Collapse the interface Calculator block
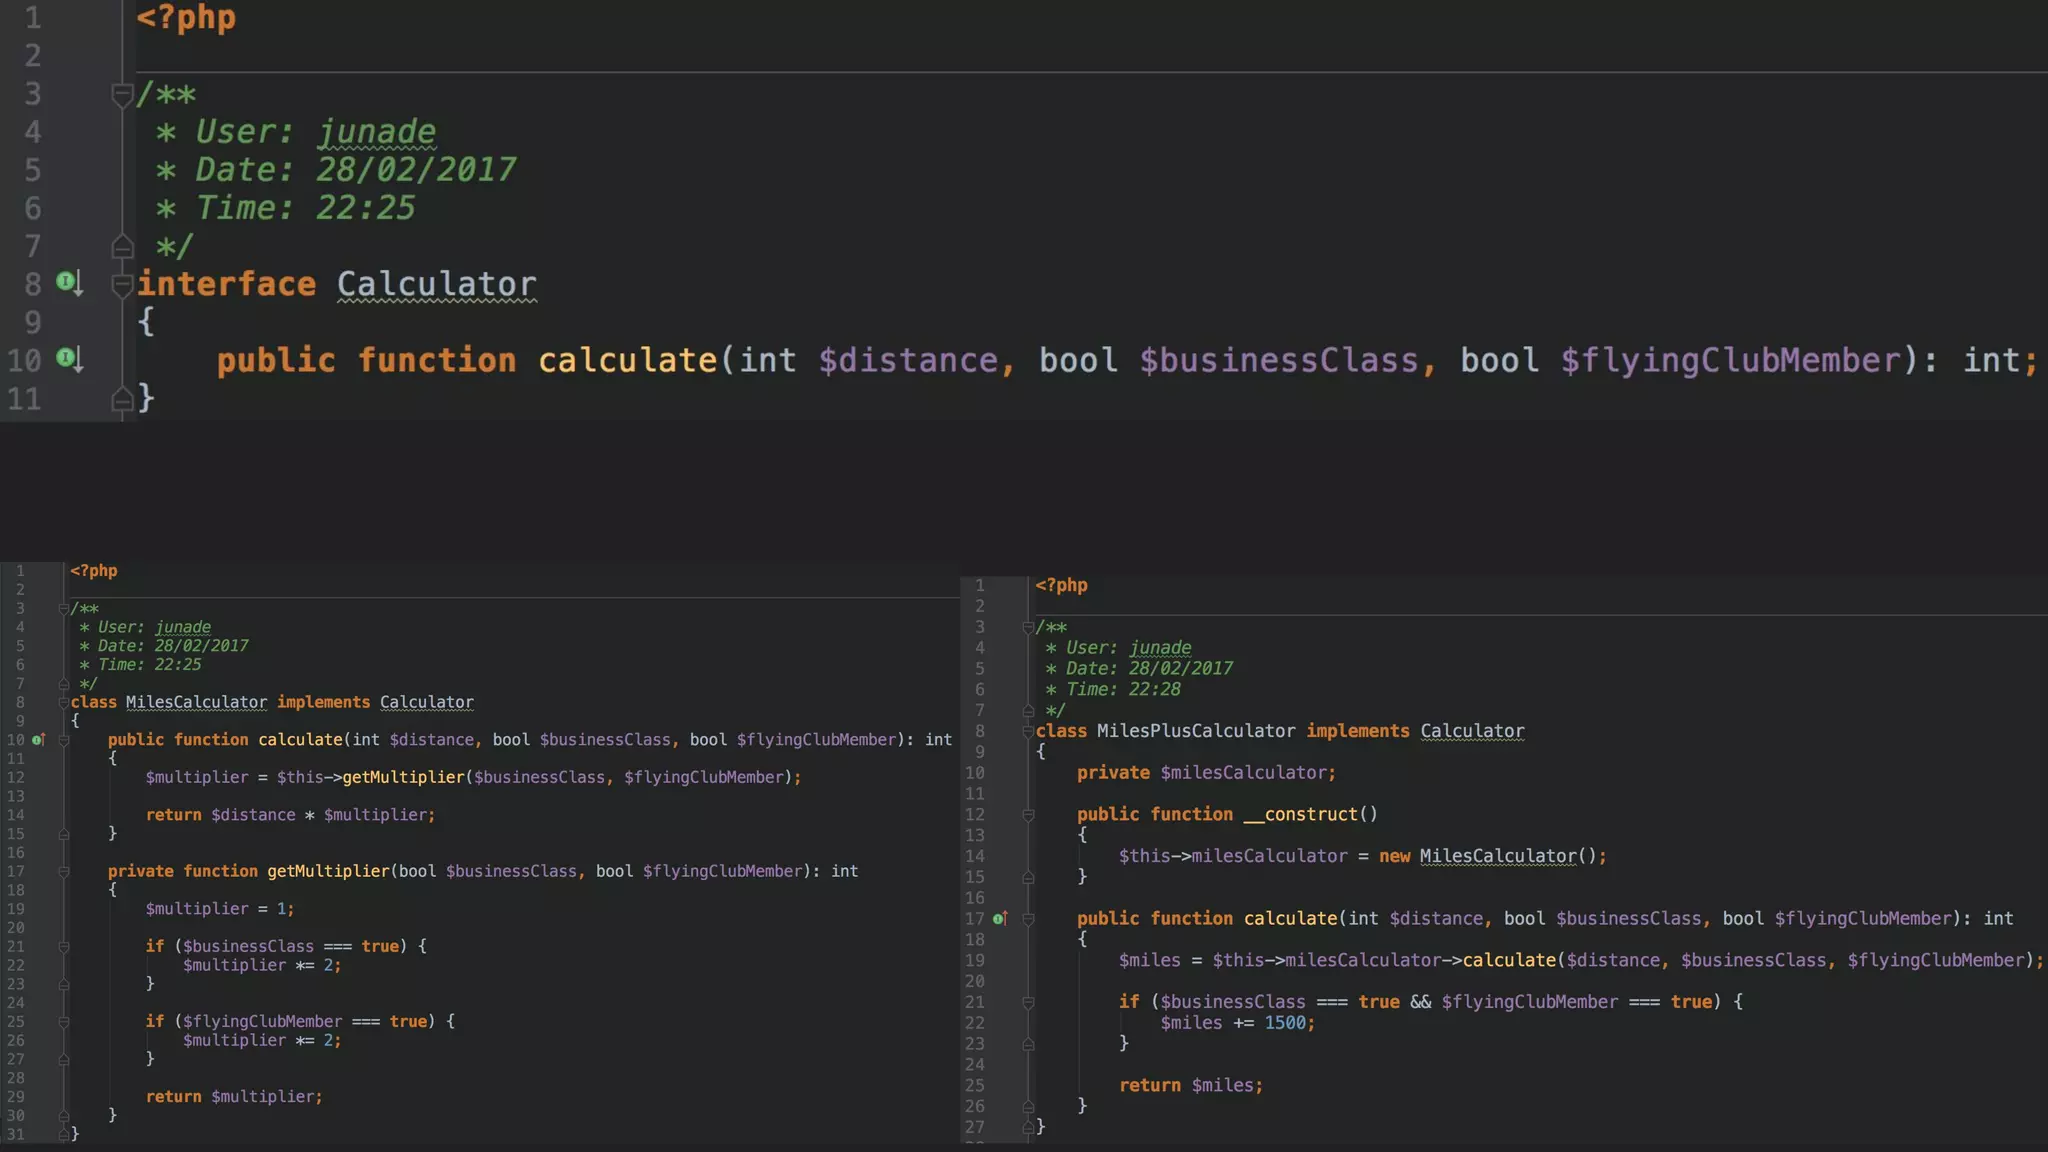Image resolution: width=2048 pixels, height=1152 pixels. click(122, 284)
